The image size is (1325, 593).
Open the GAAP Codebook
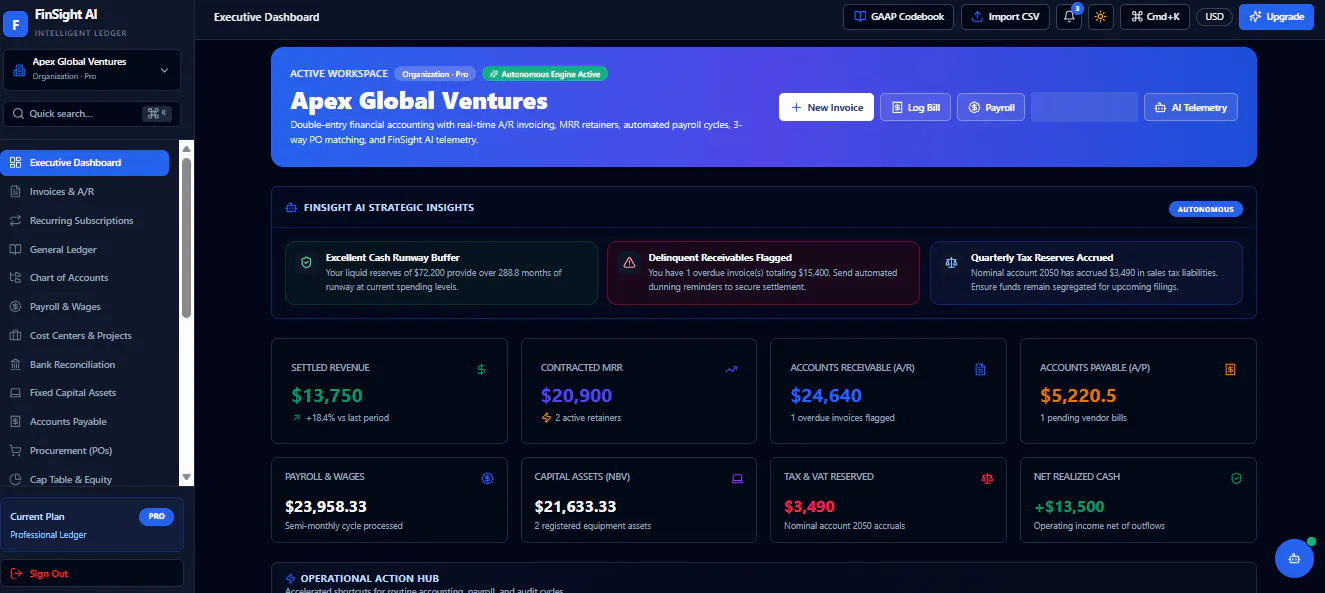click(x=899, y=17)
